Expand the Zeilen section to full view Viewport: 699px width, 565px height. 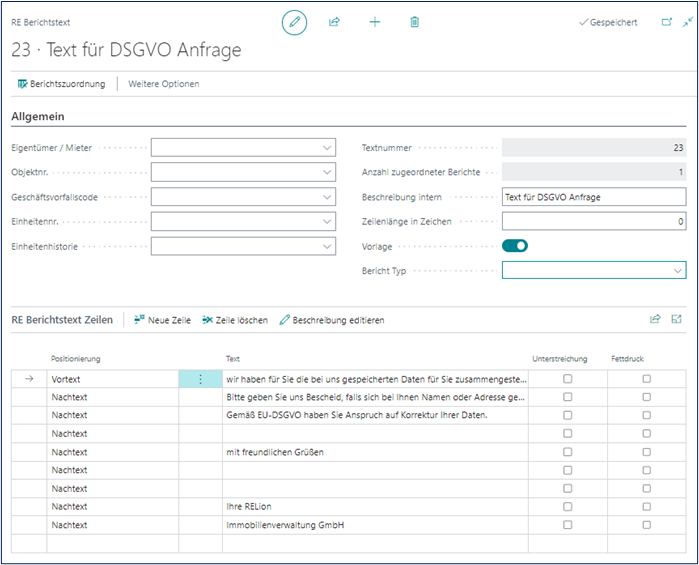677,319
